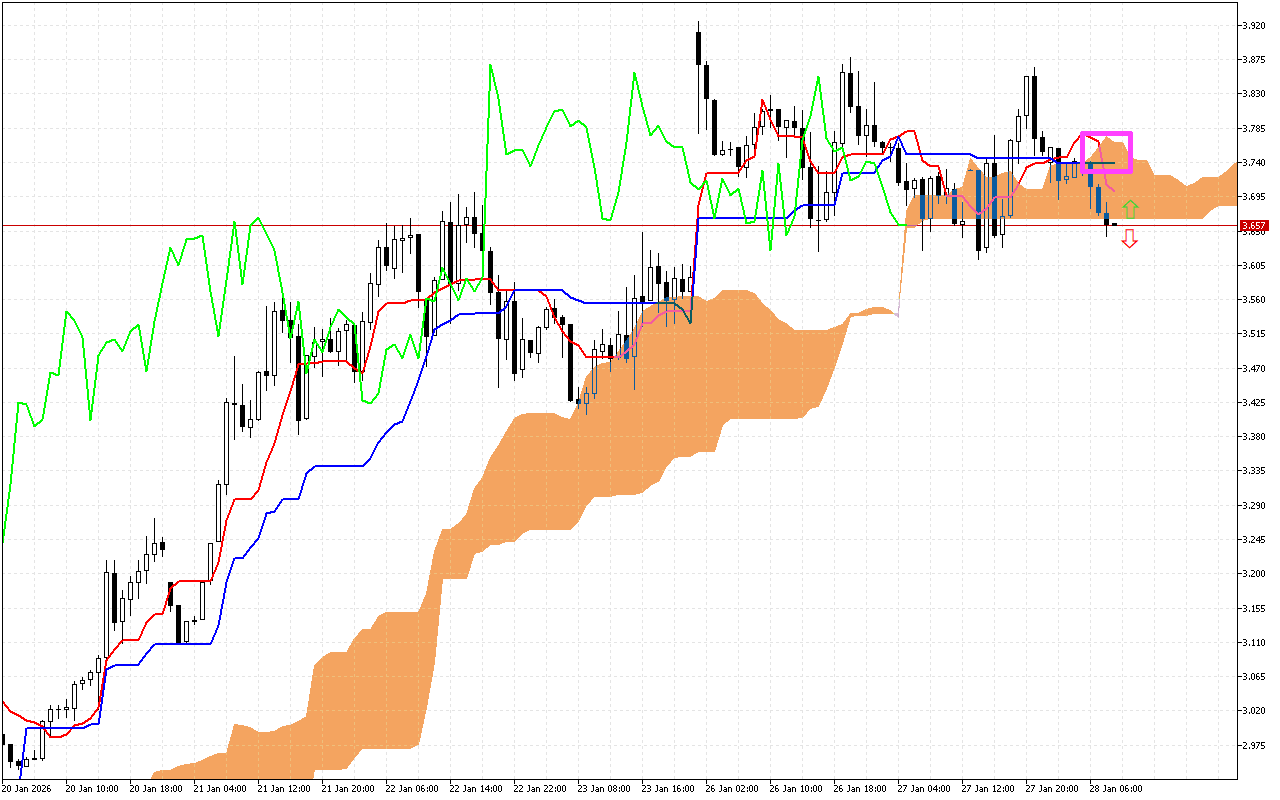This screenshot has height=800, width=1280.
Task: Select the magenta rectangle outline
Action: [x=1106, y=133]
